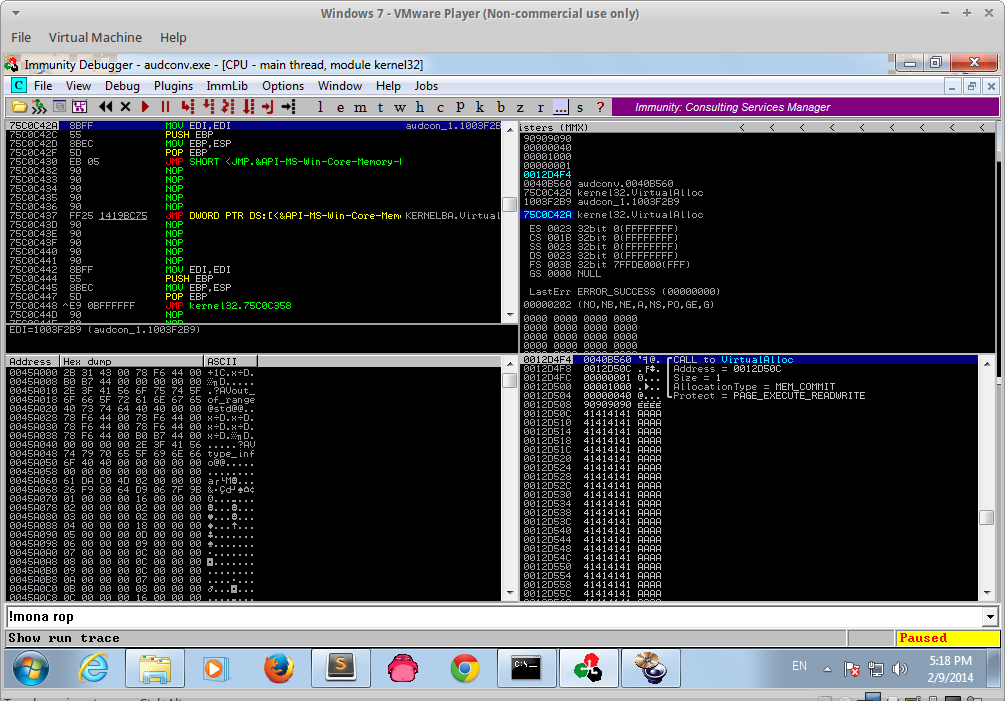Show breakpoints with the 'b' button
Viewport: 1005px width, 701px height.
click(x=501, y=107)
